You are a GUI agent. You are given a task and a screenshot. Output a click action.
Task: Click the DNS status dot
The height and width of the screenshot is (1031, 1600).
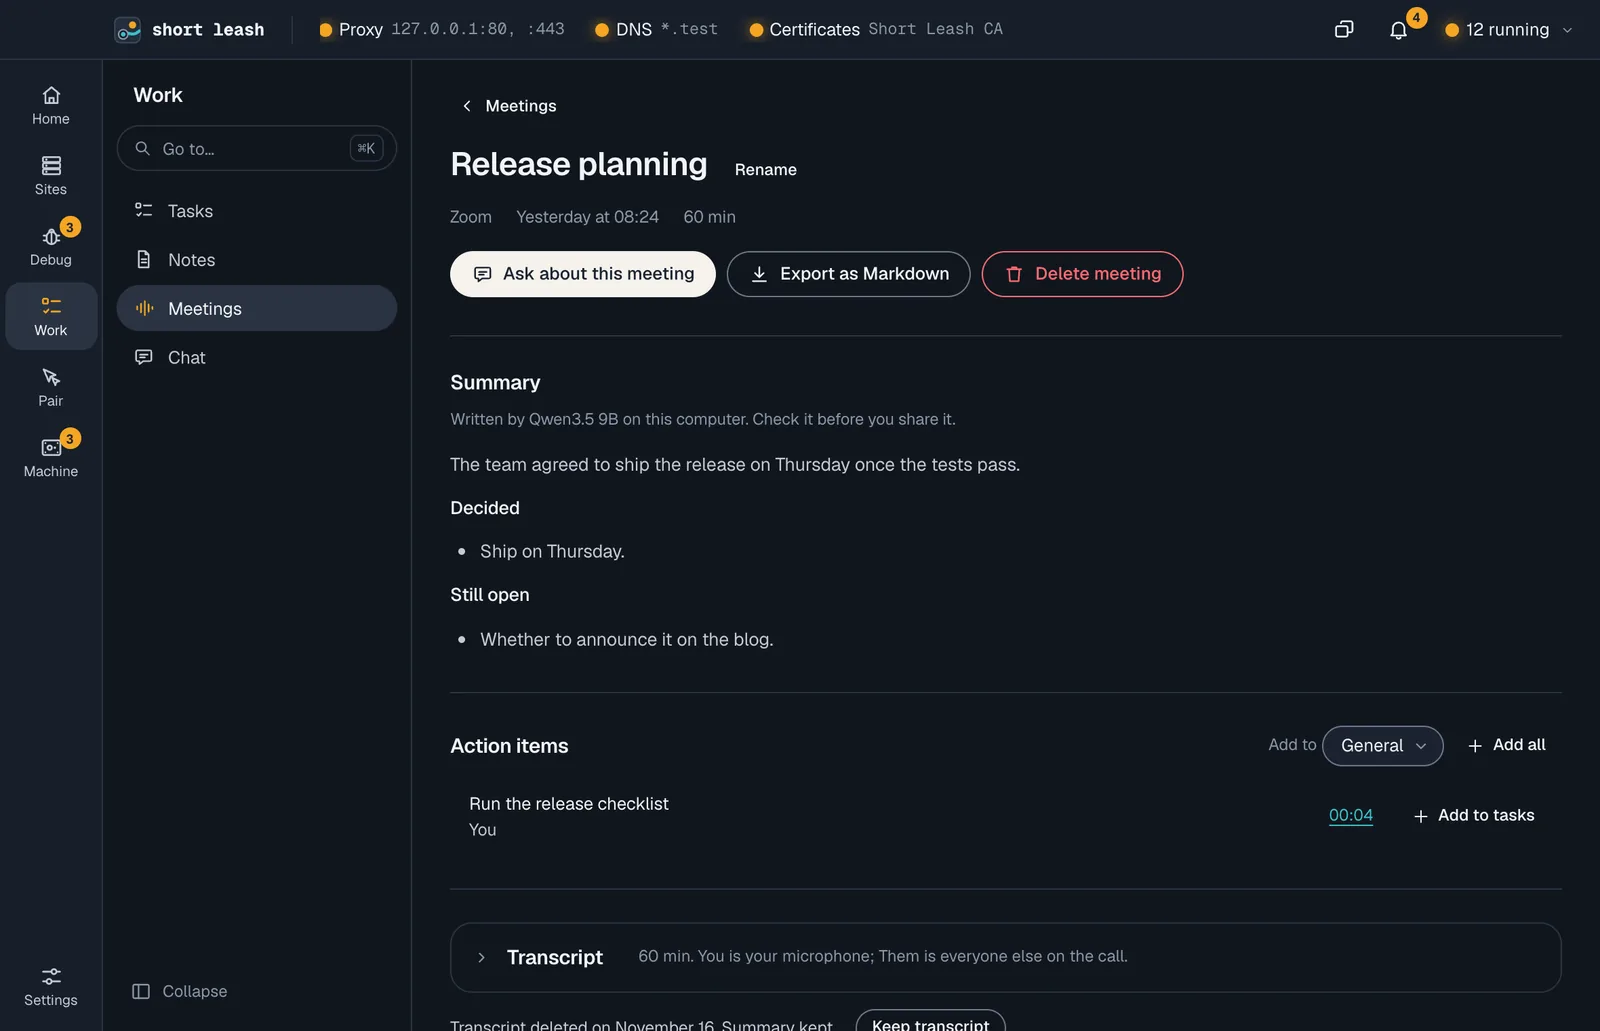[602, 30]
